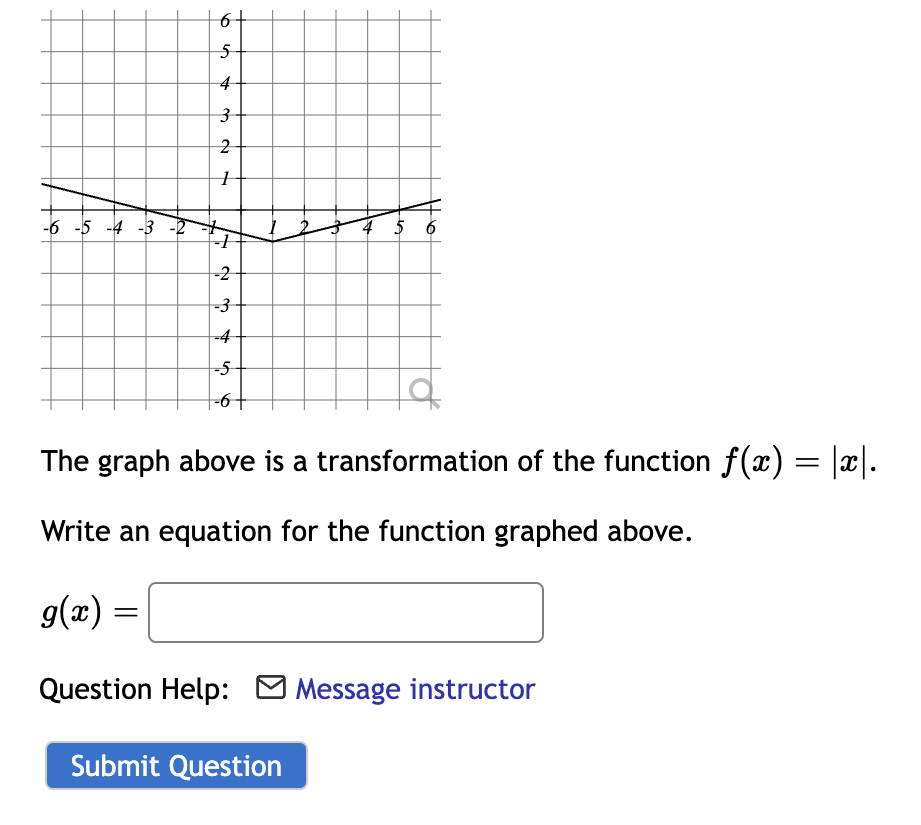The image size is (921, 825).
Task: Click the x-axis label 3
Action: pos(334,228)
